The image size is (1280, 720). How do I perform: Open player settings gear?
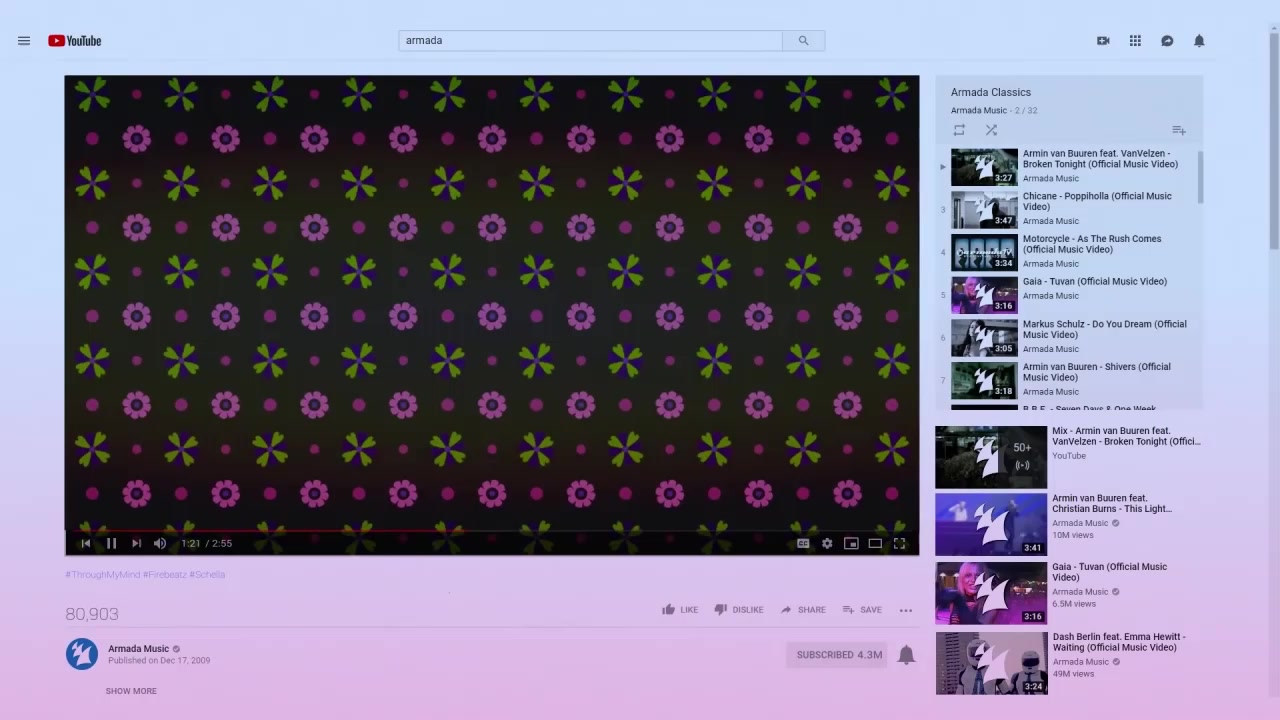pyautogui.click(x=827, y=543)
